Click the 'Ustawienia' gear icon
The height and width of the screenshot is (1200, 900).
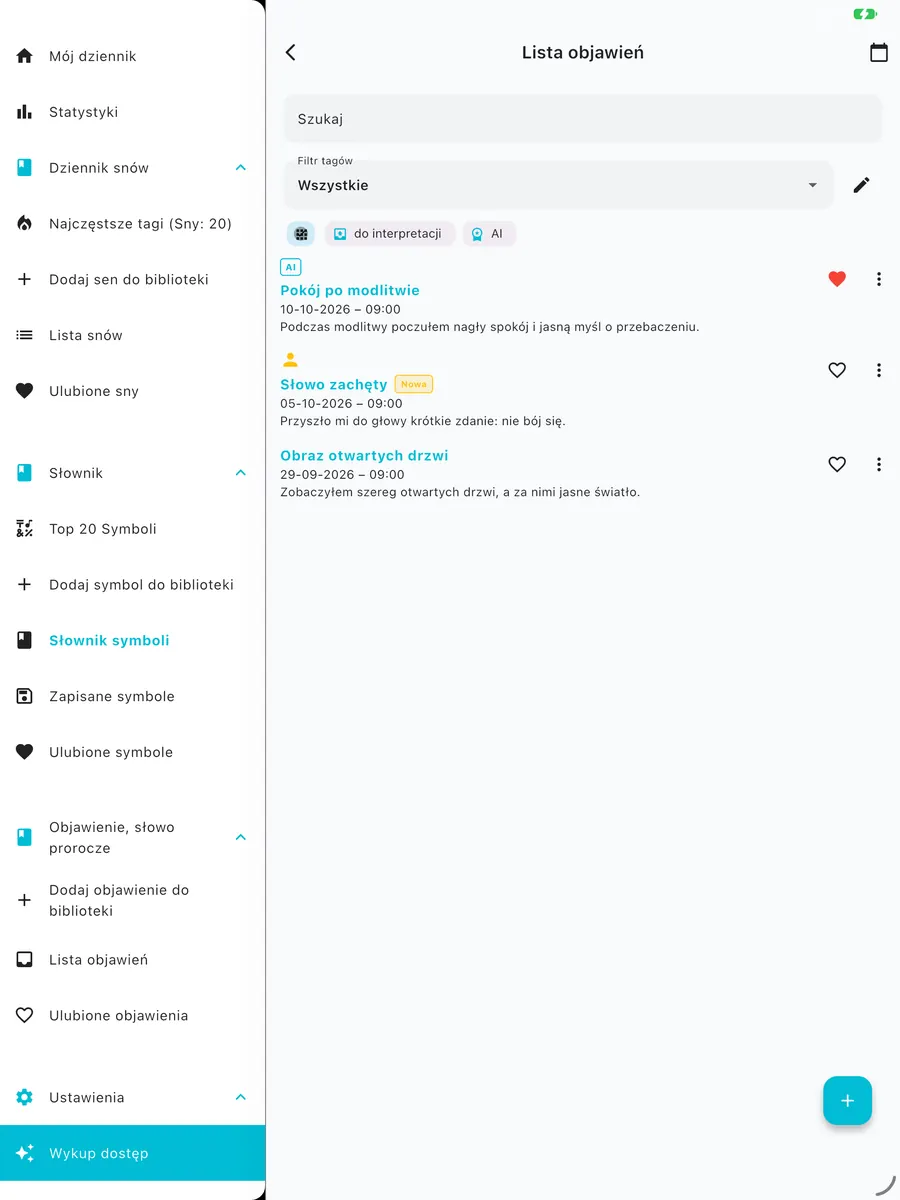pyautogui.click(x=25, y=1098)
